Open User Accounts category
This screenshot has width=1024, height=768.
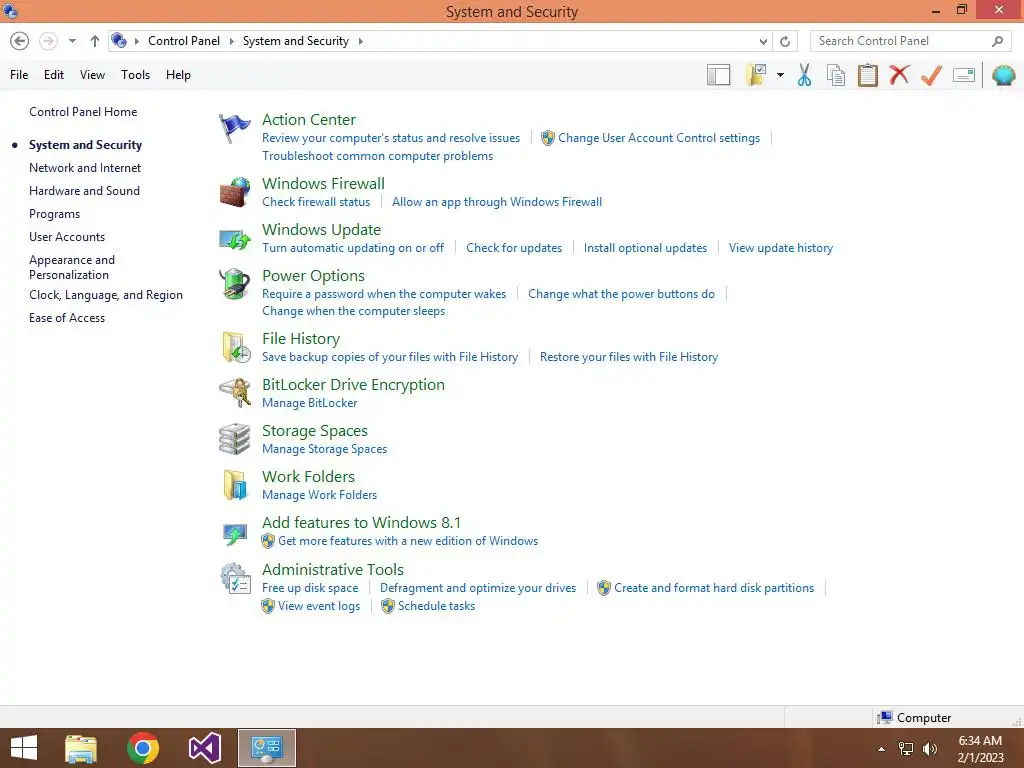[x=67, y=237]
